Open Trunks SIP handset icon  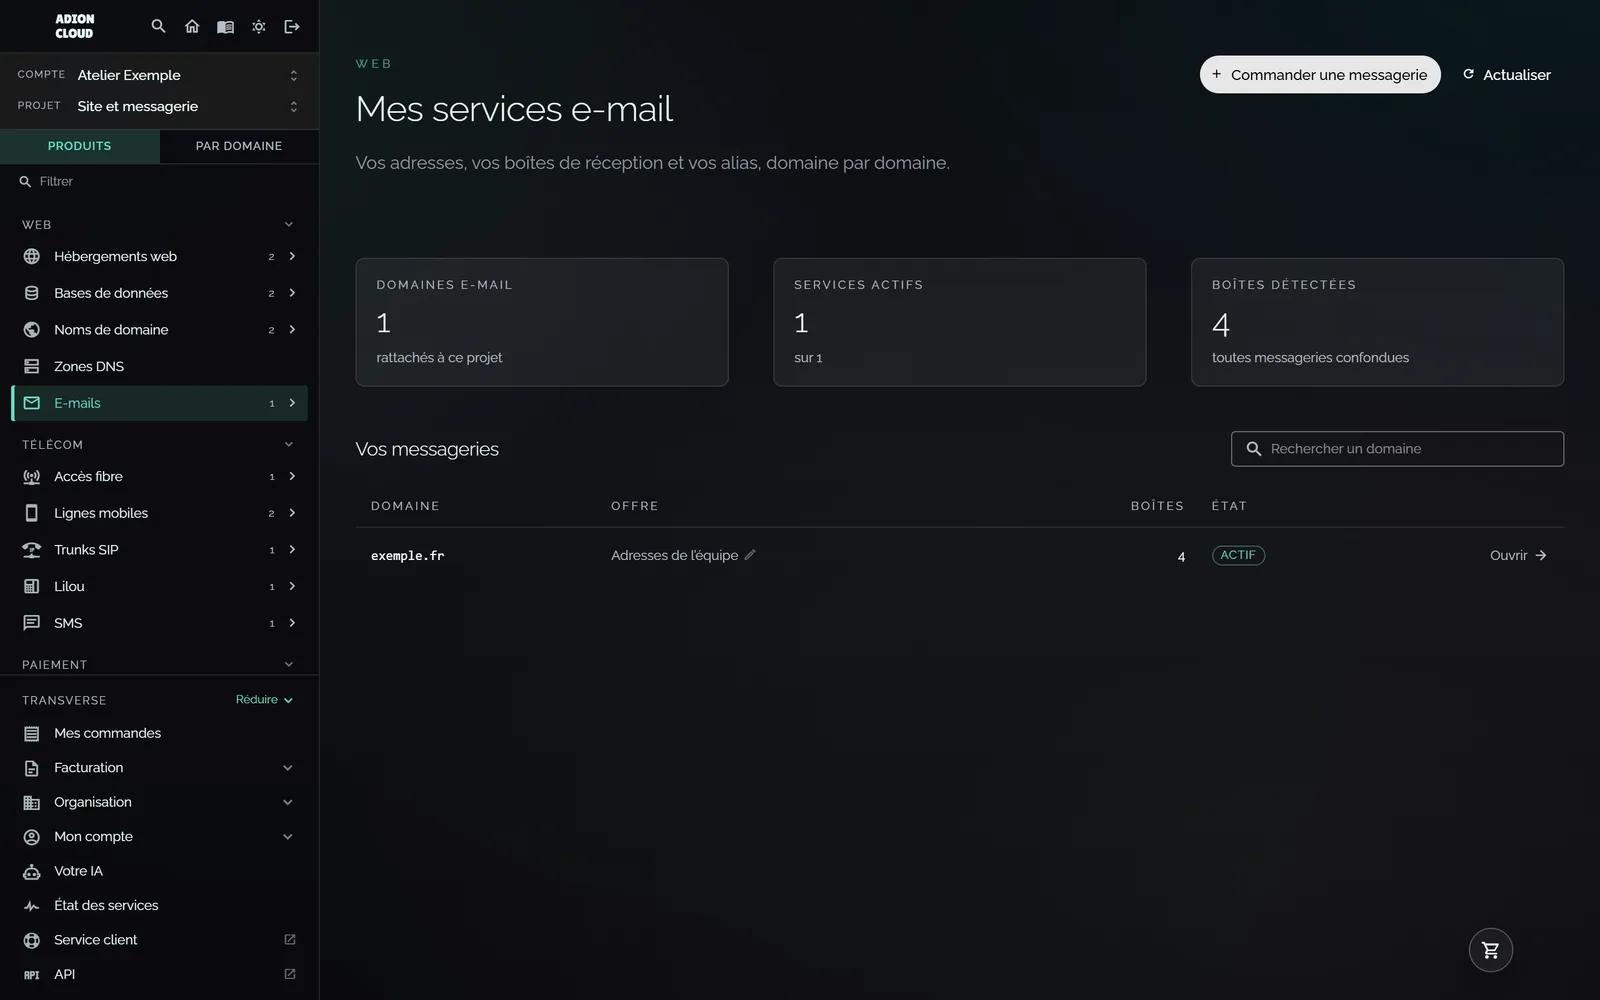click(x=32, y=550)
